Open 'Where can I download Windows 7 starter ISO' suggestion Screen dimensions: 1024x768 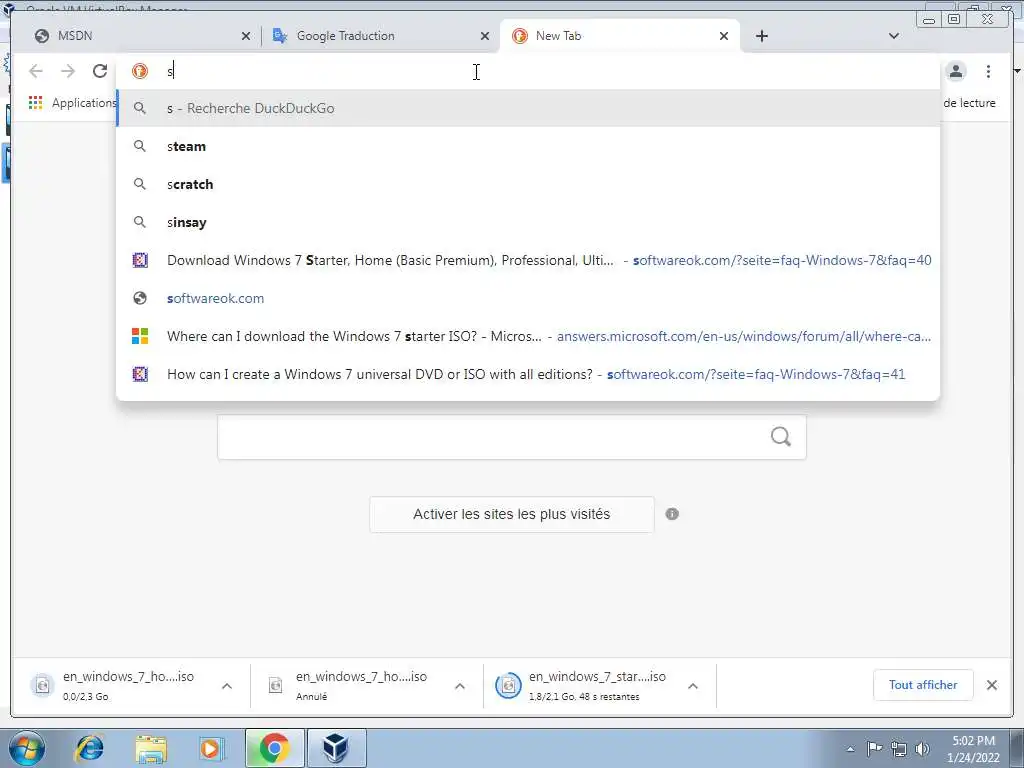pos(528,336)
